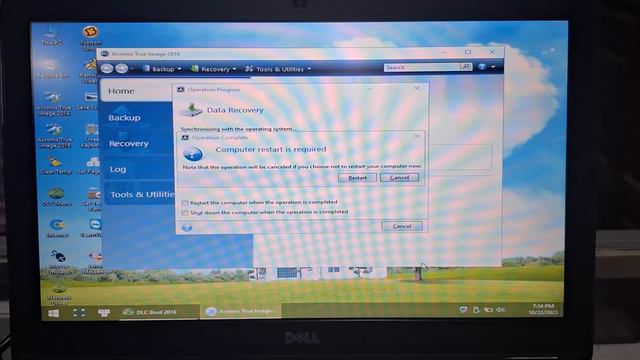The height and width of the screenshot is (360, 640).
Task: Open the upper Acronis True Image desktop shortcut
Action: coord(53,104)
